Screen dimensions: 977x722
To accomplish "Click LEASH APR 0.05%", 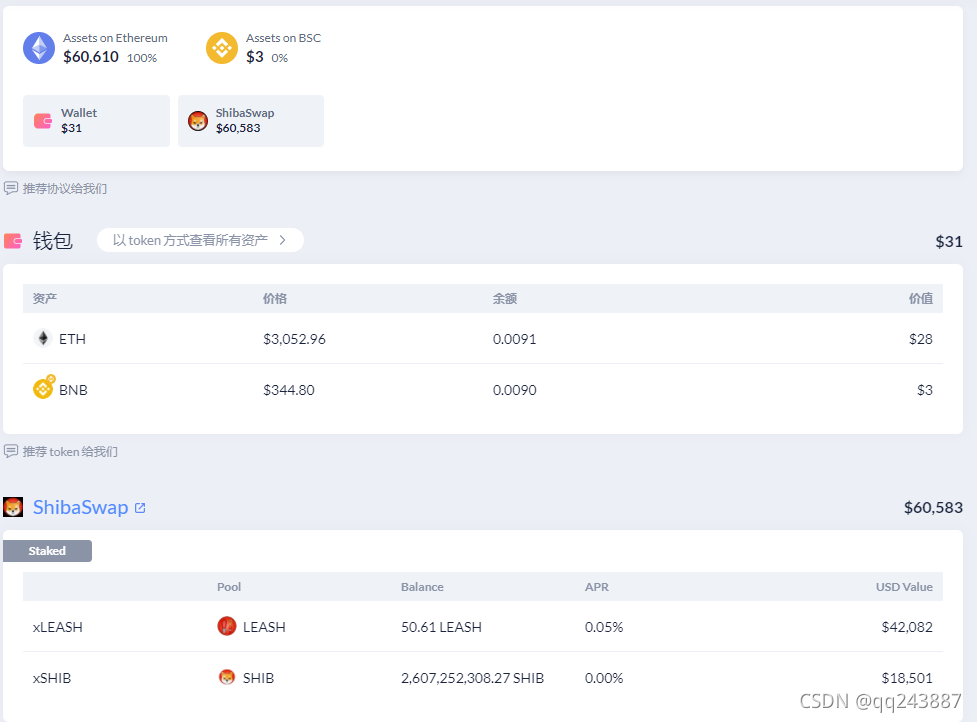I will coord(604,627).
